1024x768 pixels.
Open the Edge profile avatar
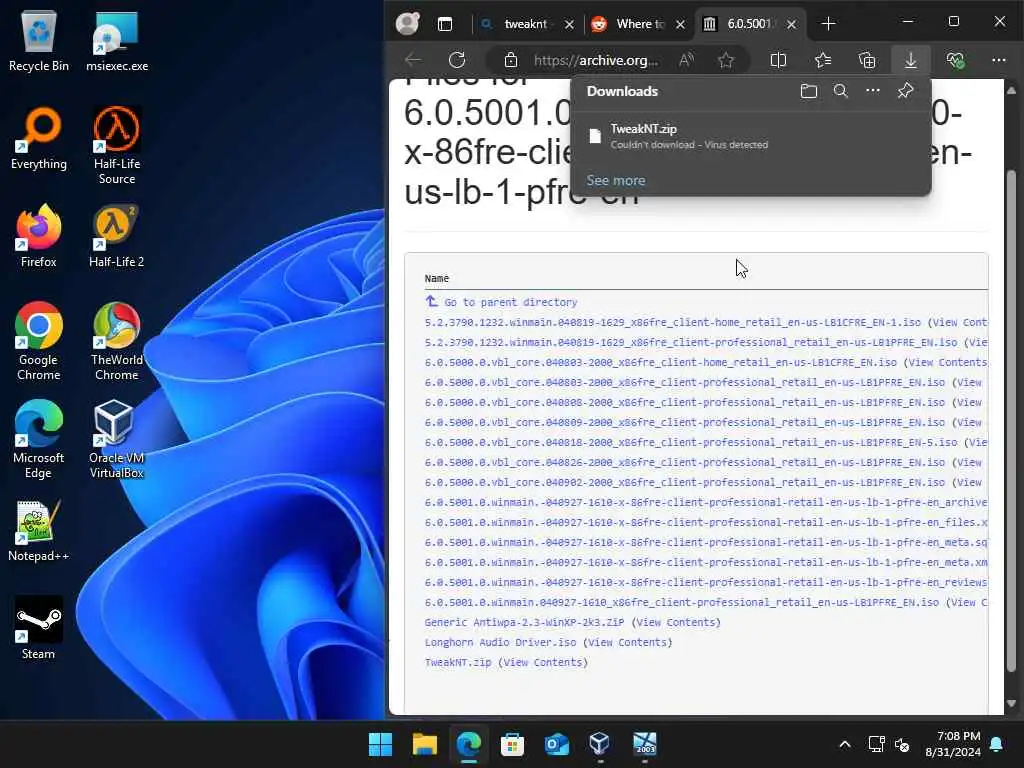pos(408,24)
